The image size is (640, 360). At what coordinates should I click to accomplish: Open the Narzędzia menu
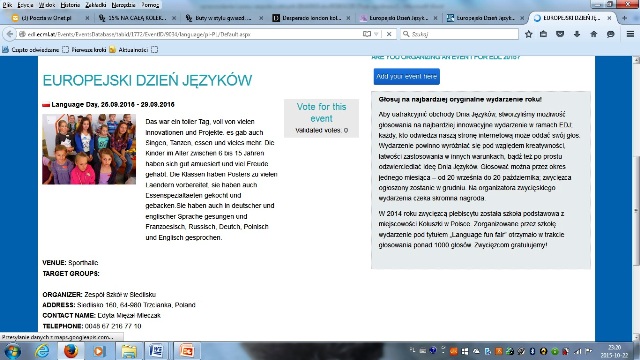pos(124,5)
